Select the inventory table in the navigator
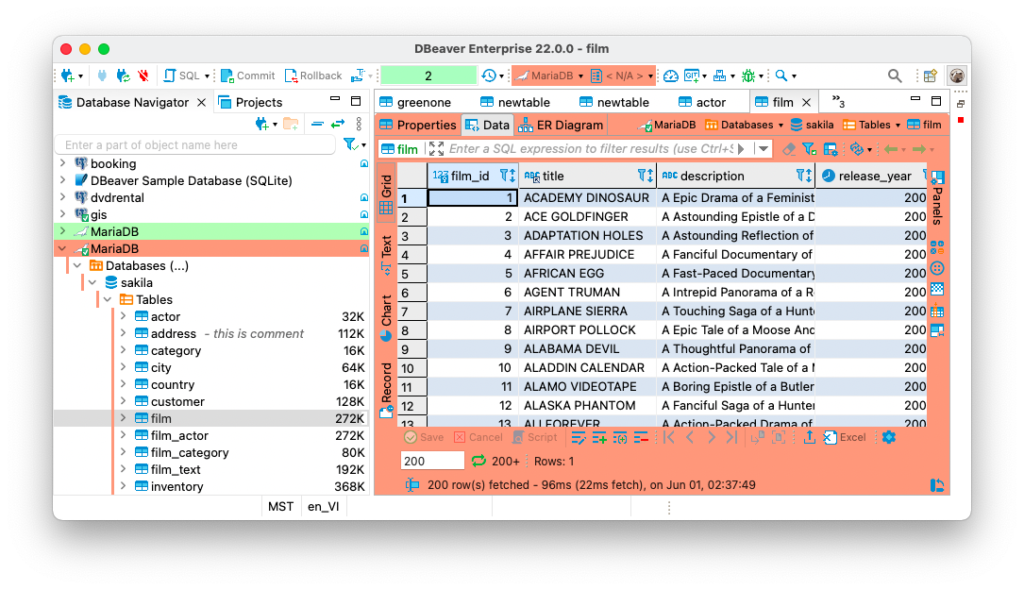The height and width of the screenshot is (590, 1024). click(212, 487)
